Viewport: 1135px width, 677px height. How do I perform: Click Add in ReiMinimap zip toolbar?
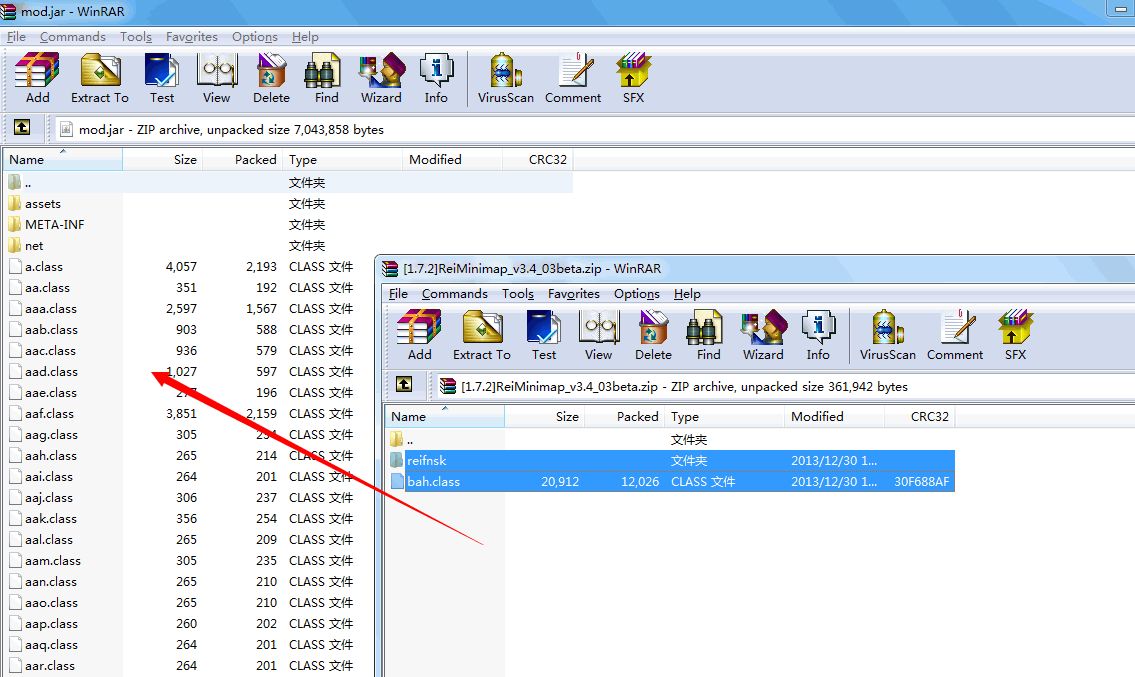click(420, 335)
